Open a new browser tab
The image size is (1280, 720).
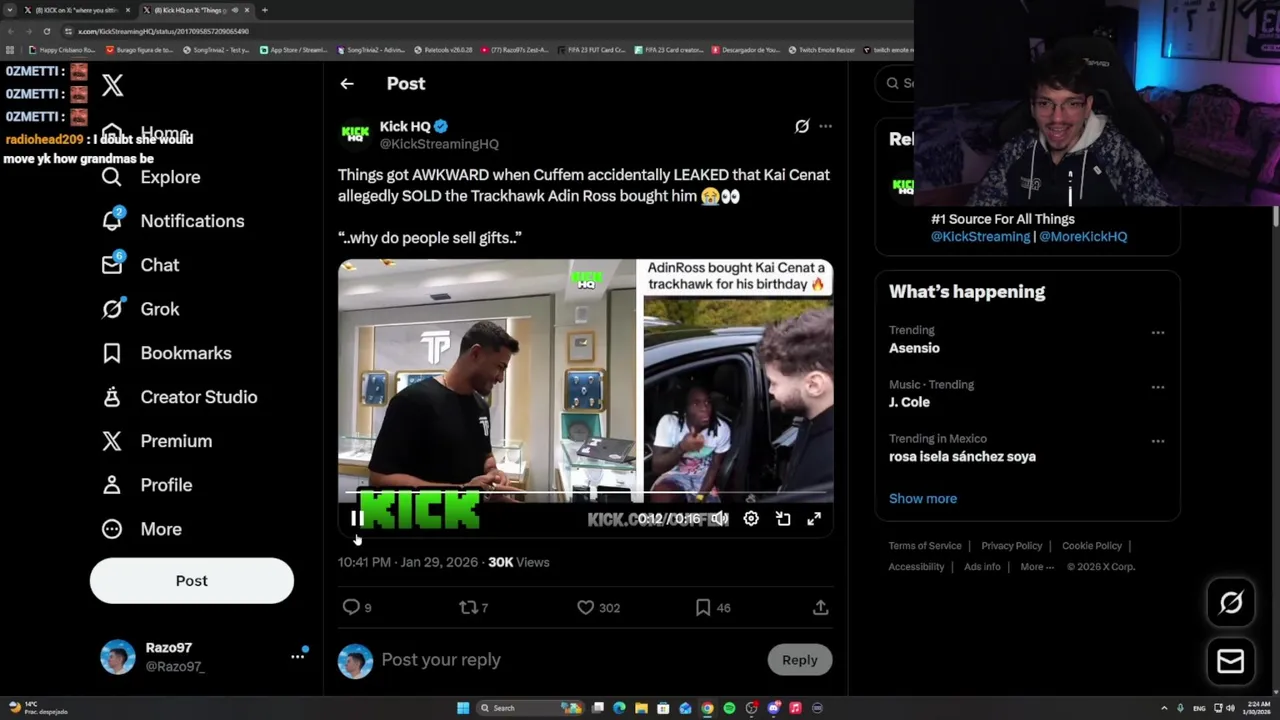264,10
